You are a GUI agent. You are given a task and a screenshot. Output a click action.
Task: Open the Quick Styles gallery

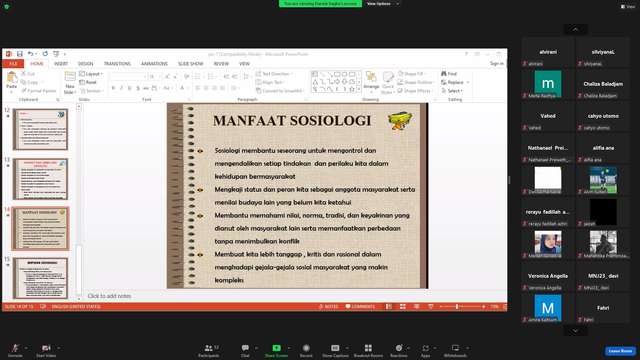click(x=388, y=83)
